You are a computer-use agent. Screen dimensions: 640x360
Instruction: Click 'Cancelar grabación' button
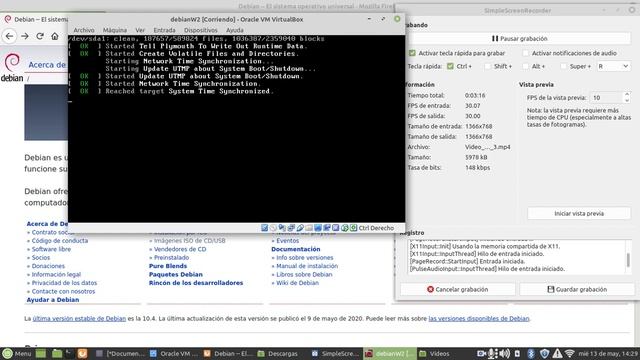[x=458, y=289]
